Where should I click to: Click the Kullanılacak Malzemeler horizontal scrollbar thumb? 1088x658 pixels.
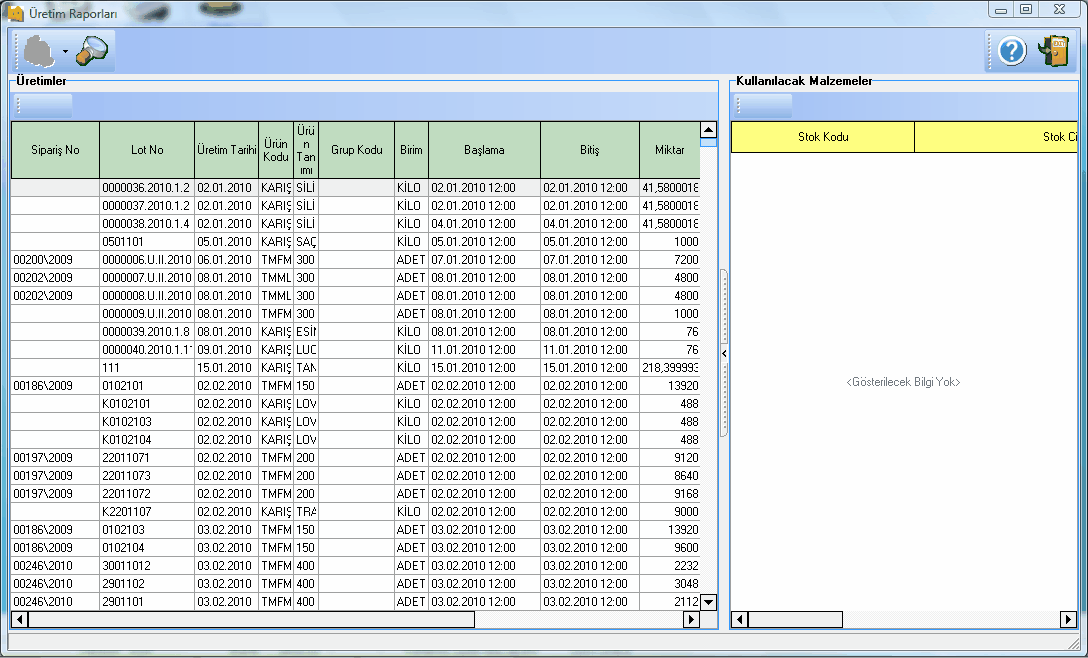point(795,619)
